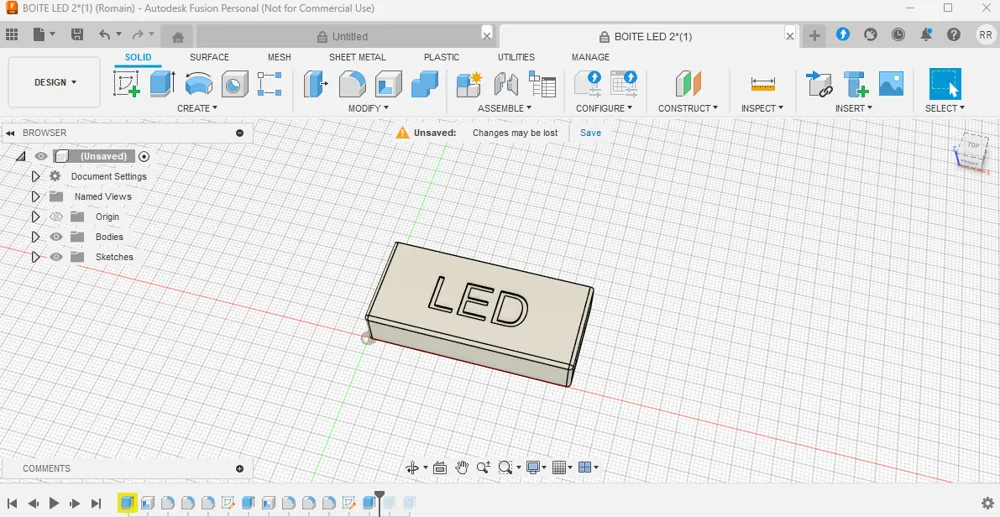Open the Help question mark icon
This screenshot has width=1000, height=517.
click(x=953, y=34)
